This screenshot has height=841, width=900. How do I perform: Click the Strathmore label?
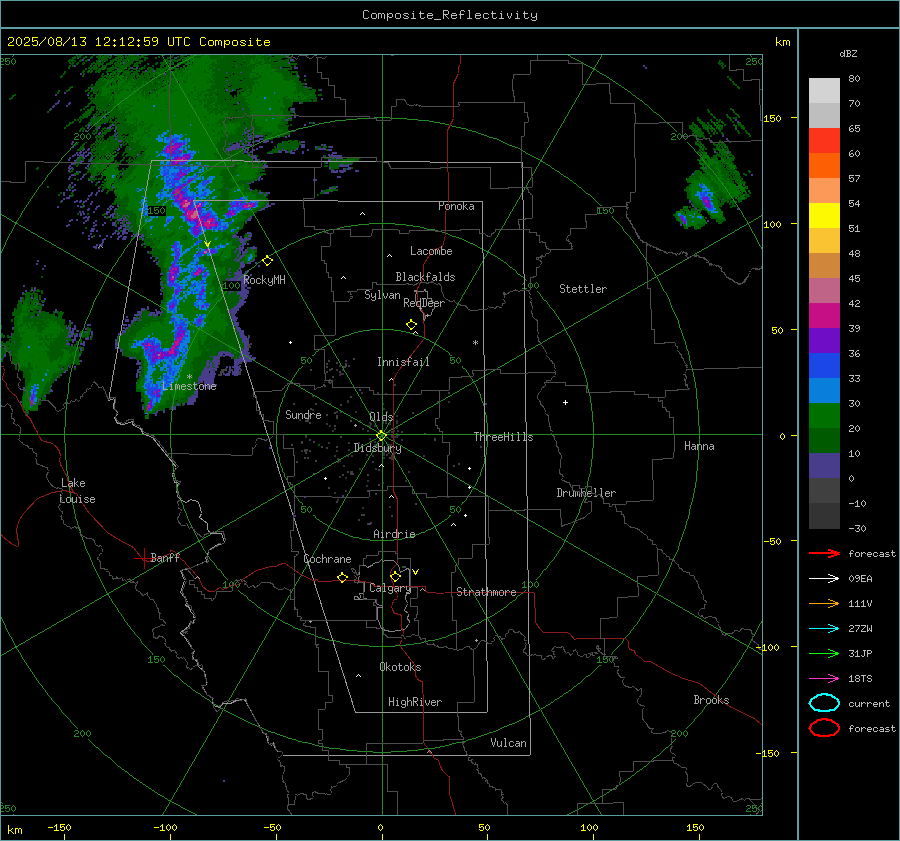(x=486, y=592)
